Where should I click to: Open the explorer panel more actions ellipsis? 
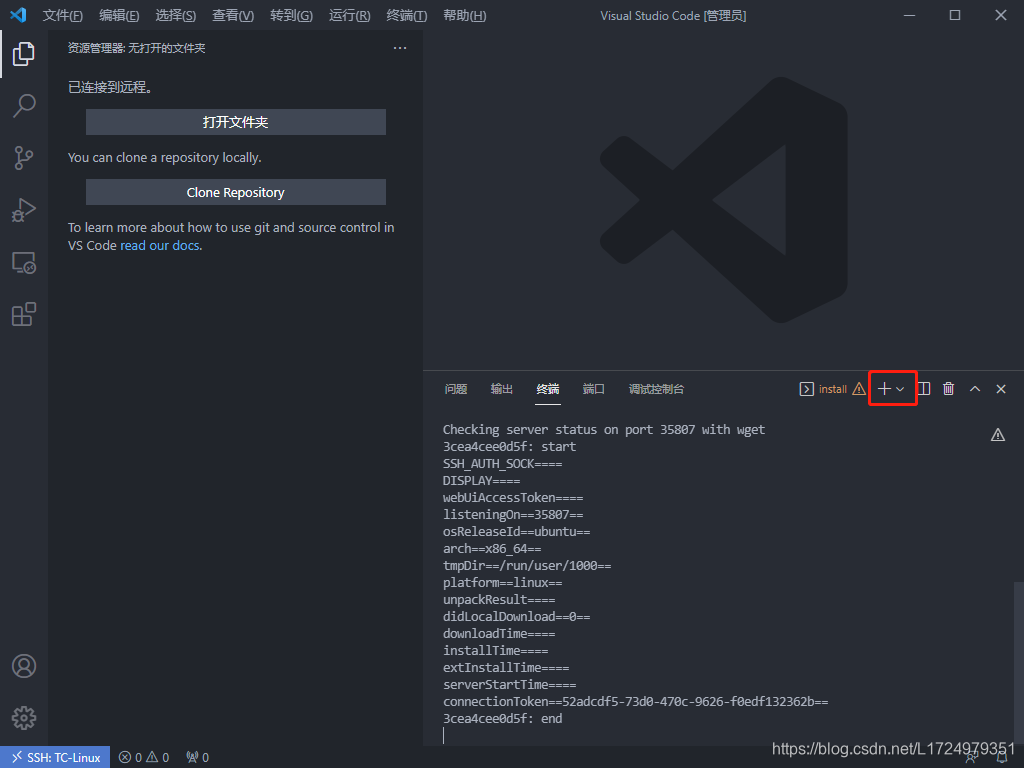point(400,48)
